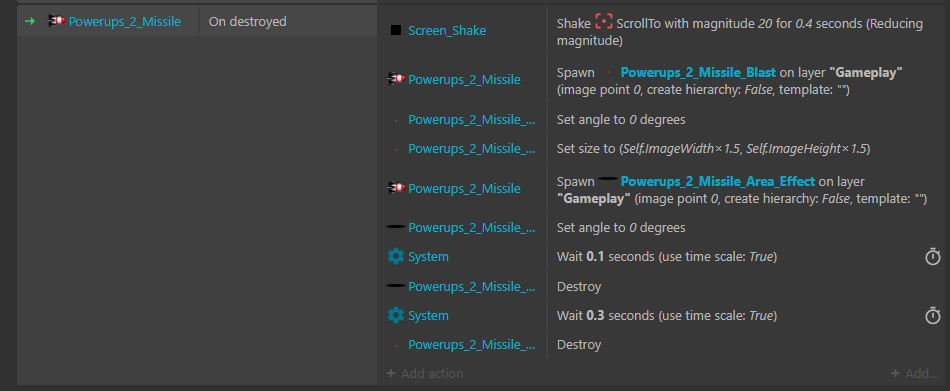Image resolution: width=950 pixels, height=391 pixels.
Task: Click the Powerups_2_Missile_Blast bold link
Action: pos(698,73)
